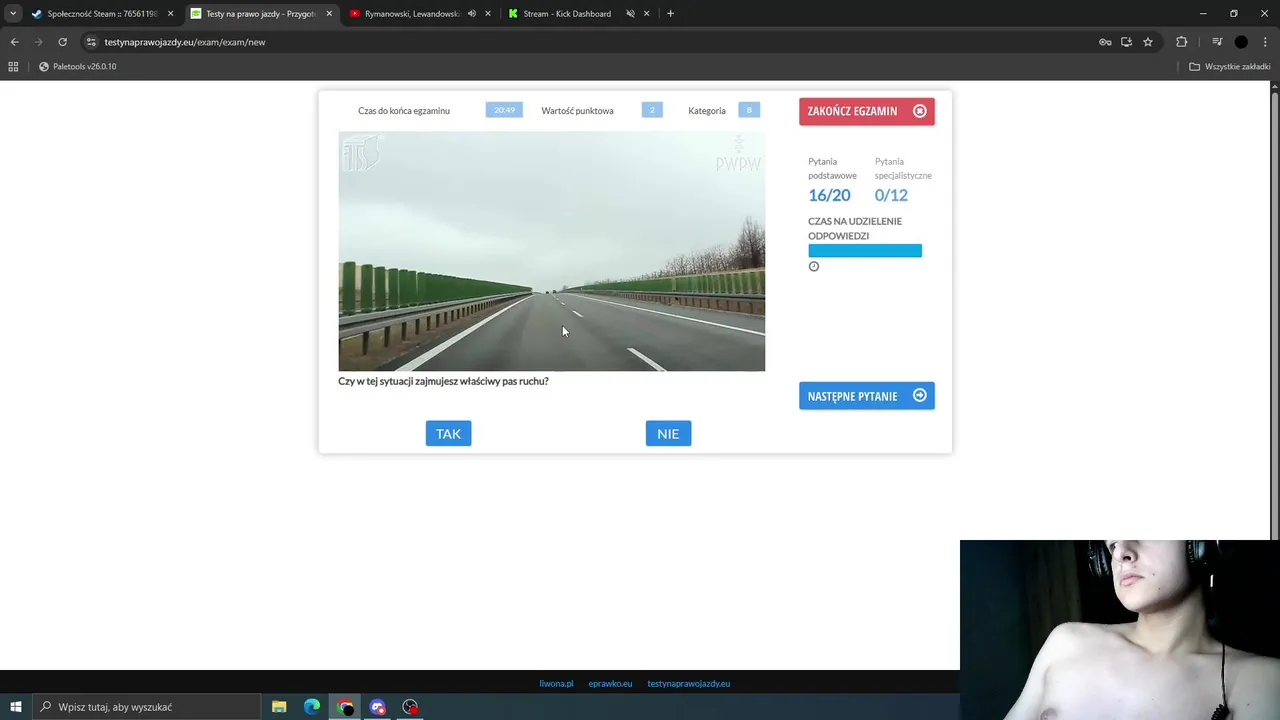Close the Testy na prawo jazdy tab
Screen dimensions: 1280x720
coord(329,14)
